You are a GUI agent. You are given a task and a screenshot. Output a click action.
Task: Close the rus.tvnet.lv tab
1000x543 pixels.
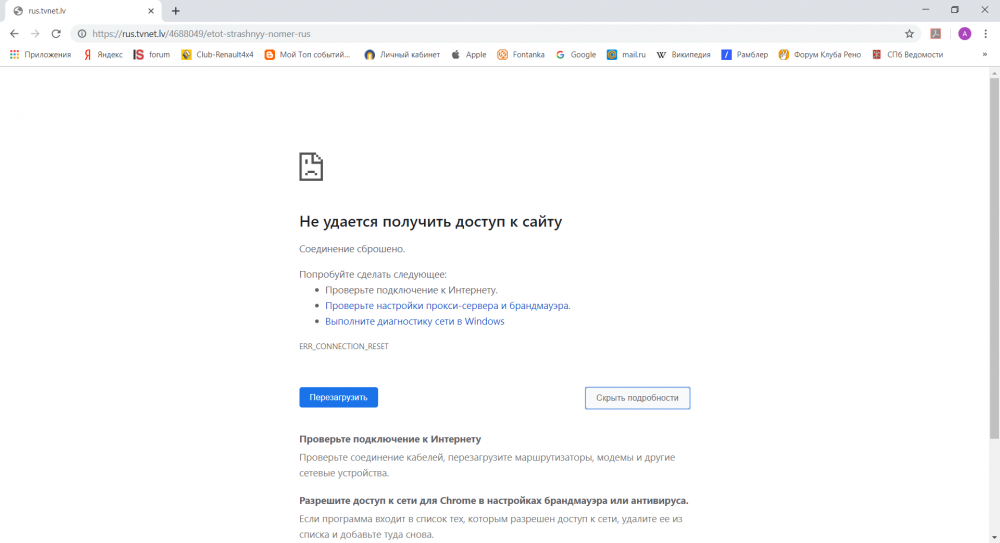[151, 11]
